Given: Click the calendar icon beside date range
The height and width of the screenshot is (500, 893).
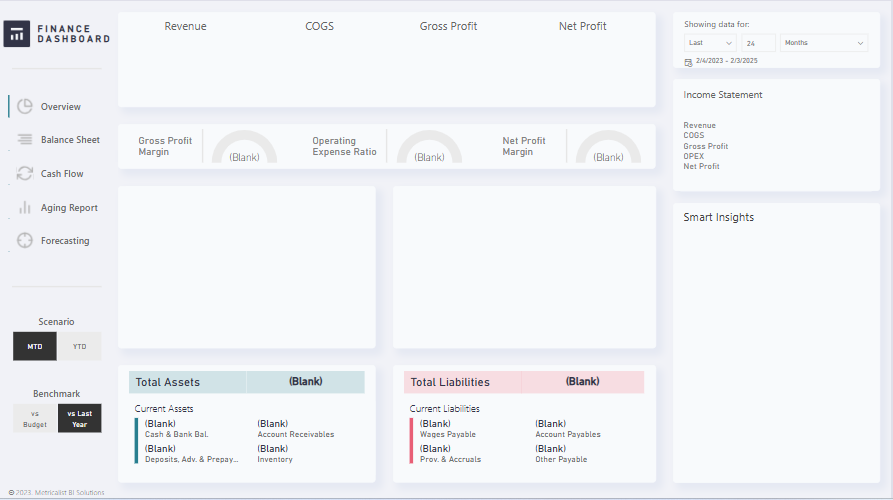Looking at the screenshot, I should pyautogui.click(x=688, y=62).
